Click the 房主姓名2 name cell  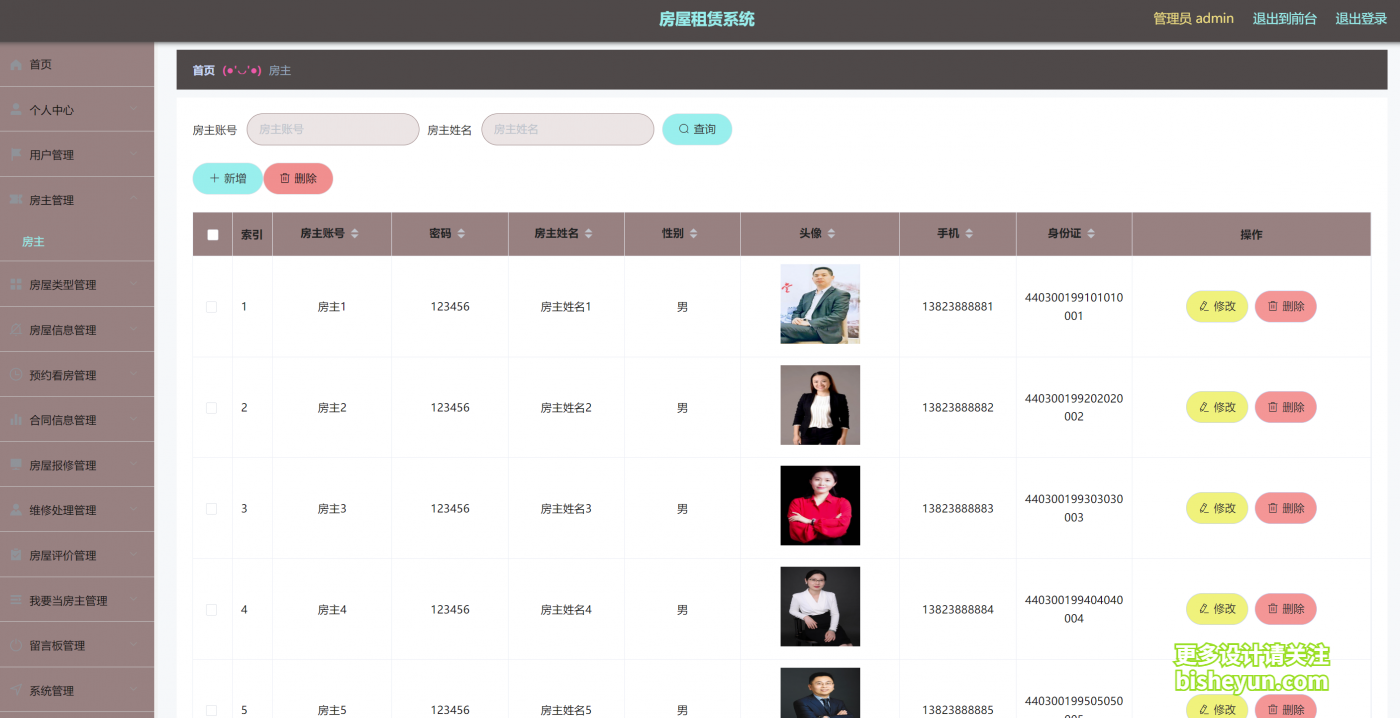(x=566, y=408)
